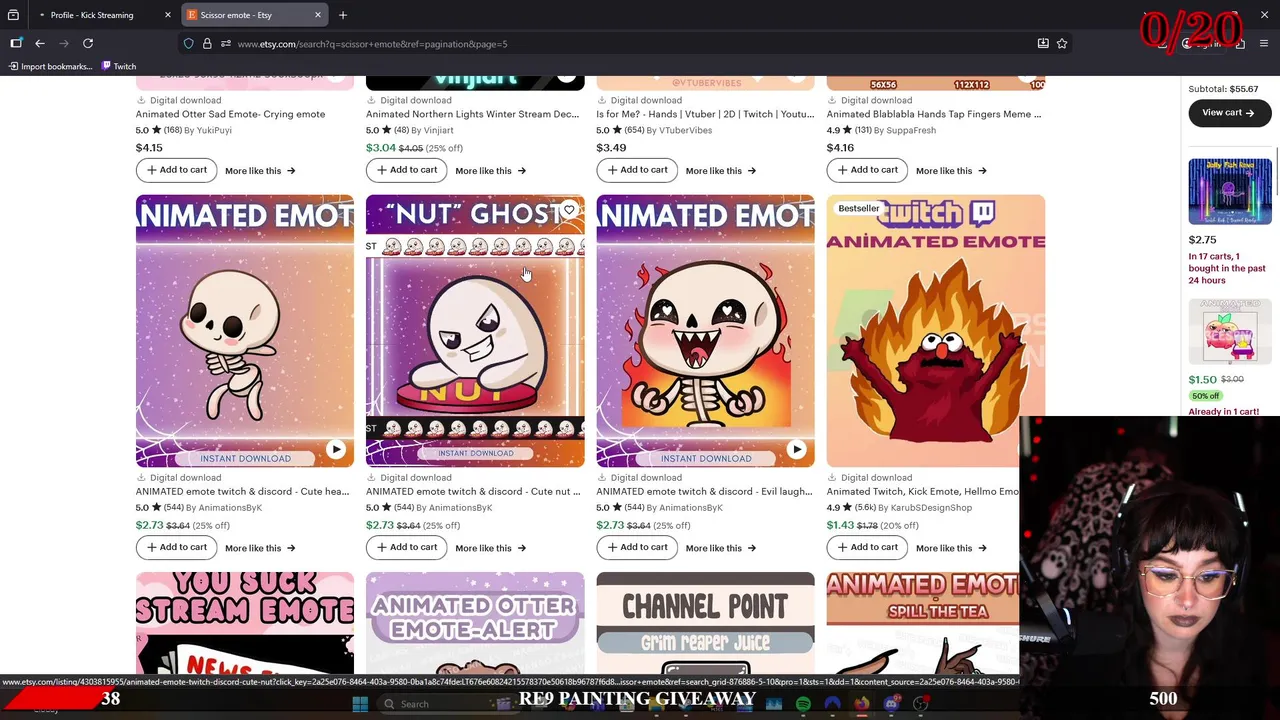The image size is (1280, 720).
Task: Open the Firefox taskbar icon
Action: point(861,704)
